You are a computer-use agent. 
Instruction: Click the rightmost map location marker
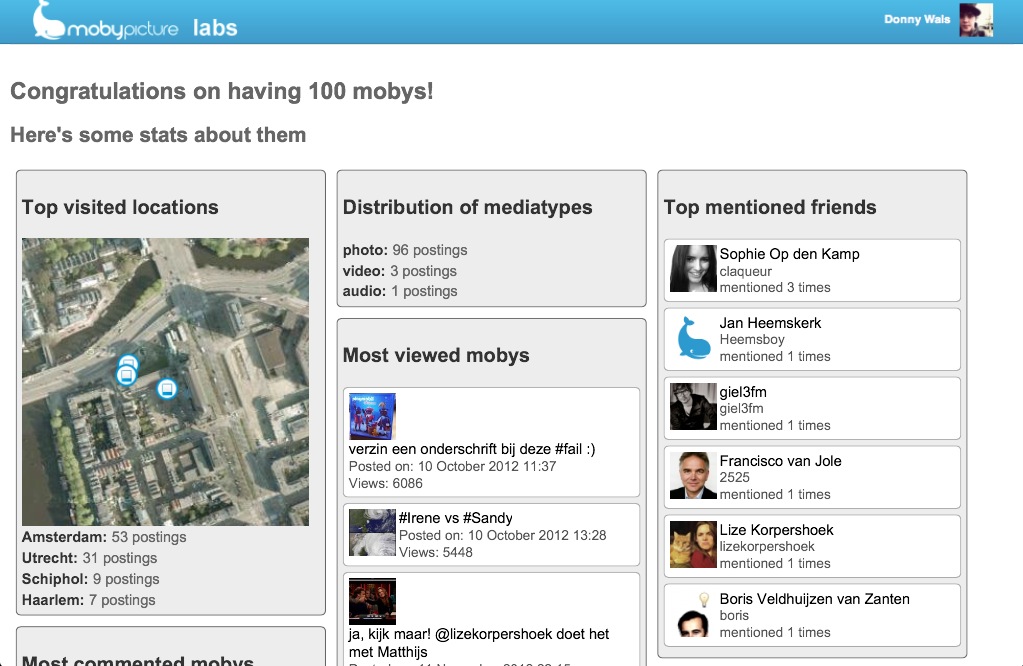point(167,388)
